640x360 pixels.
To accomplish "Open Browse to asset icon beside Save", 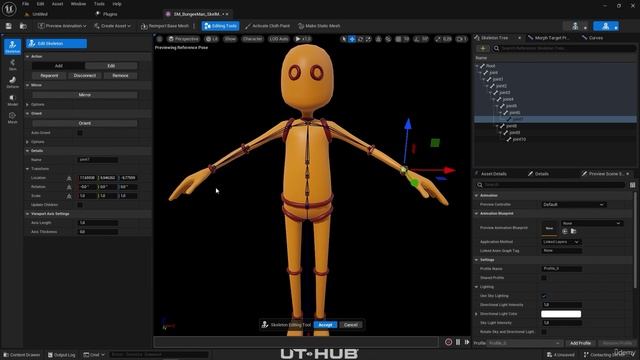I will [23, 26].
